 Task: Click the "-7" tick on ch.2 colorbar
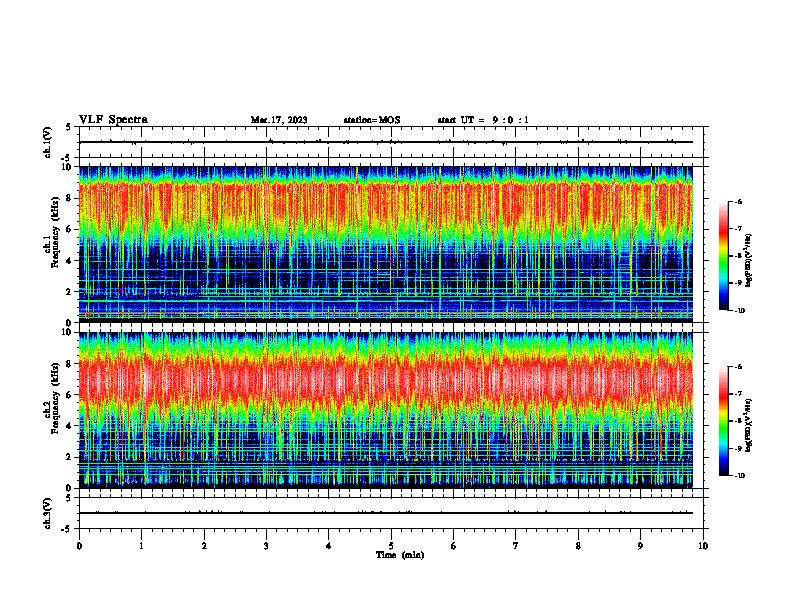tap(738, 394)
